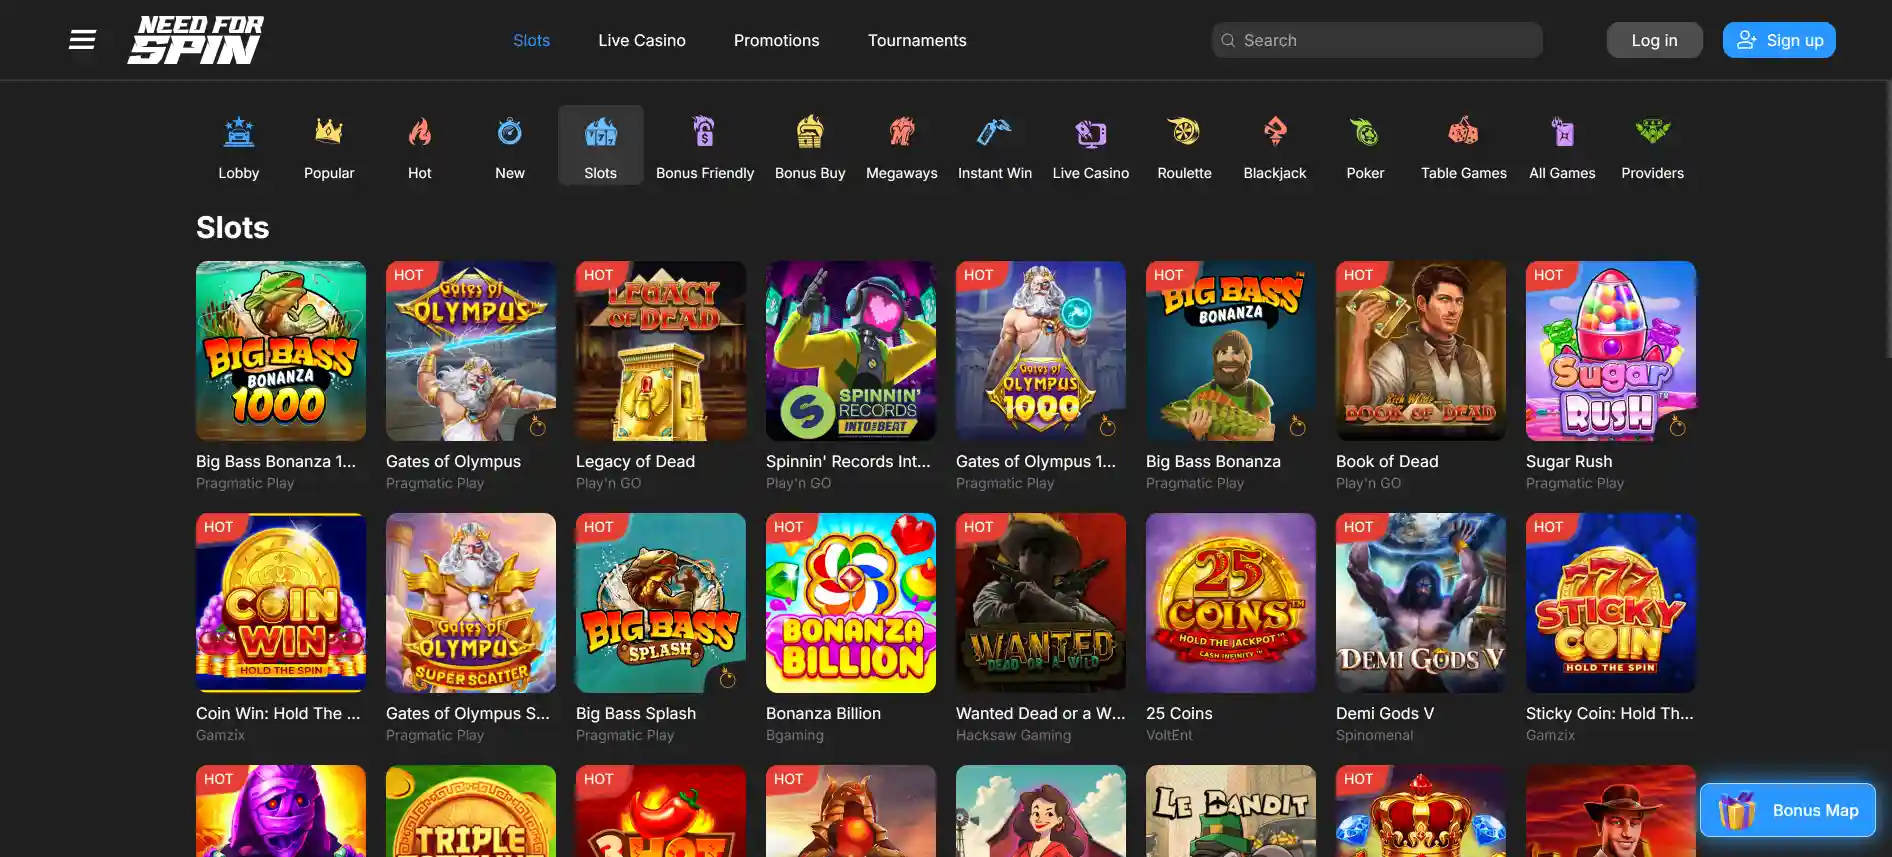Click the Need For Spin logo
Image resolution: width=1892 pixels, height=857 pixels.
196,40
